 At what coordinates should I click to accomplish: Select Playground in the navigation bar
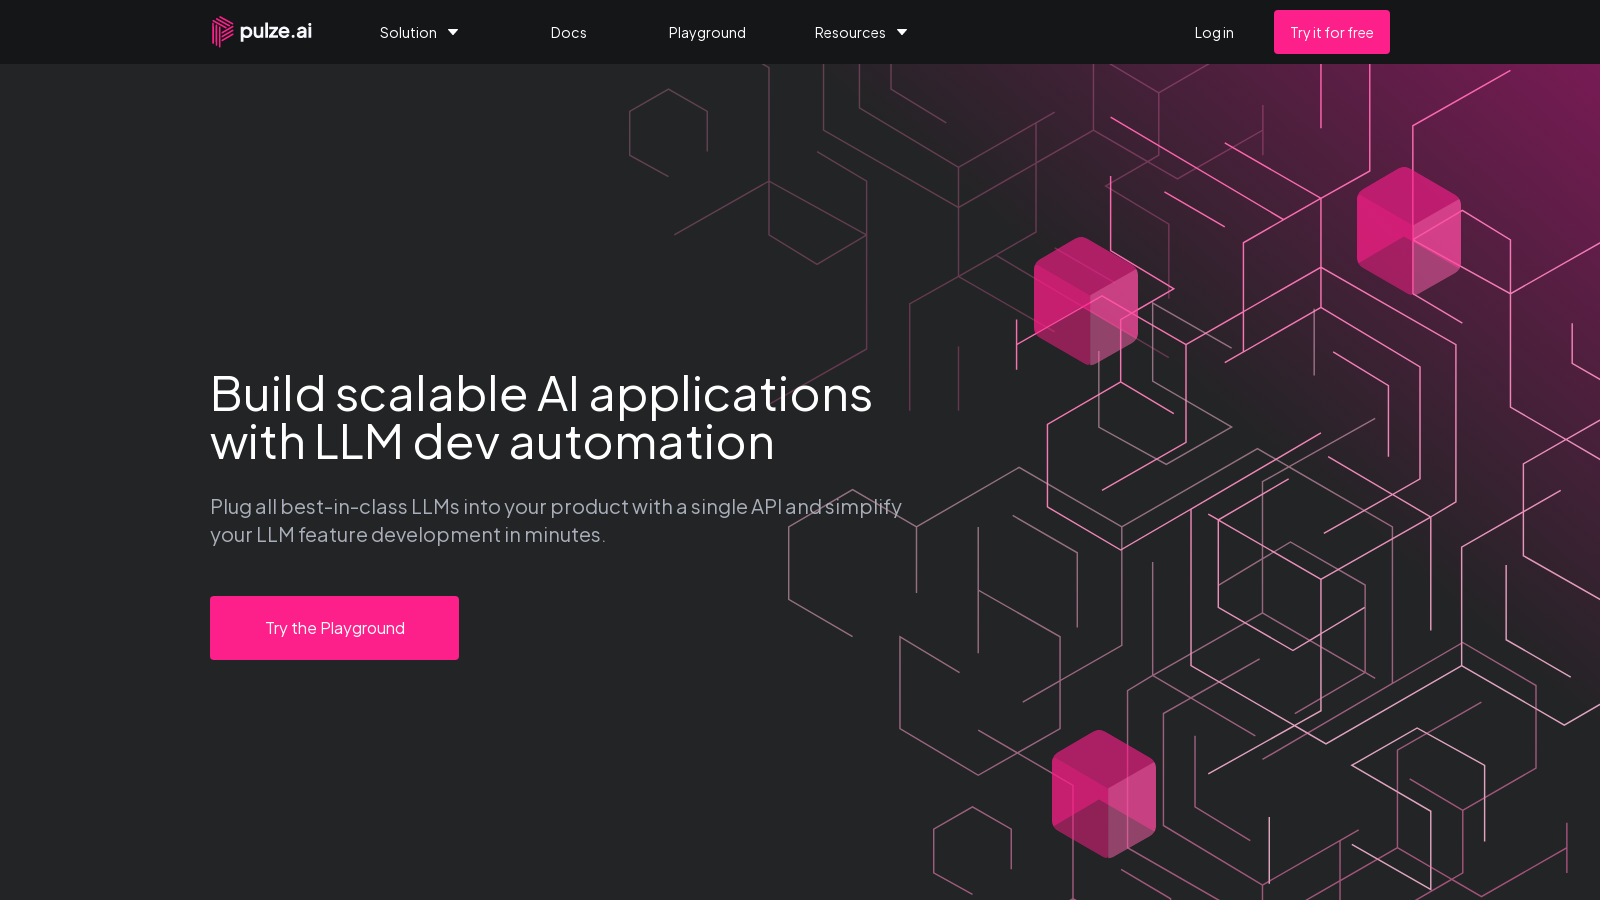(707, 33)
